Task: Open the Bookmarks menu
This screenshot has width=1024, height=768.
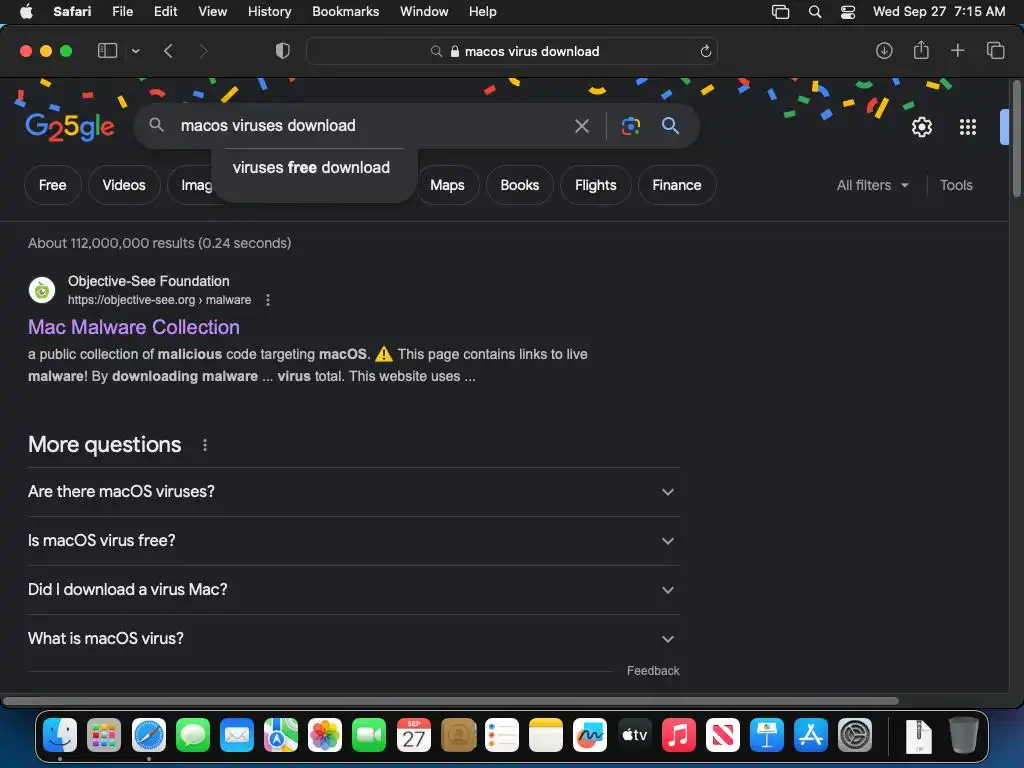Action: pos(345,12)
